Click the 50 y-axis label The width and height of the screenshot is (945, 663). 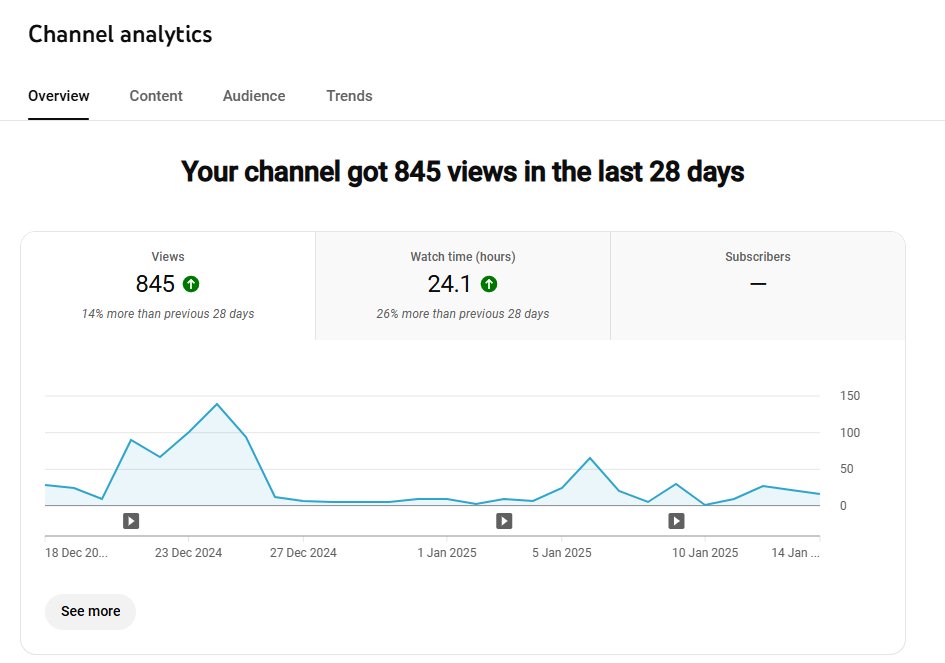point(847,469)
